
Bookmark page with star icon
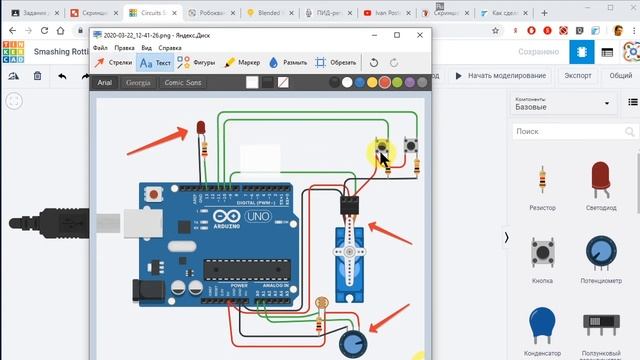495,31
